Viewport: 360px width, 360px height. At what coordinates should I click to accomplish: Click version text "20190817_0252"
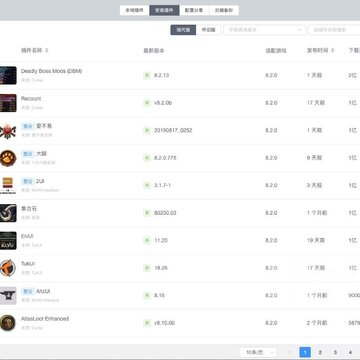(173, 130)
